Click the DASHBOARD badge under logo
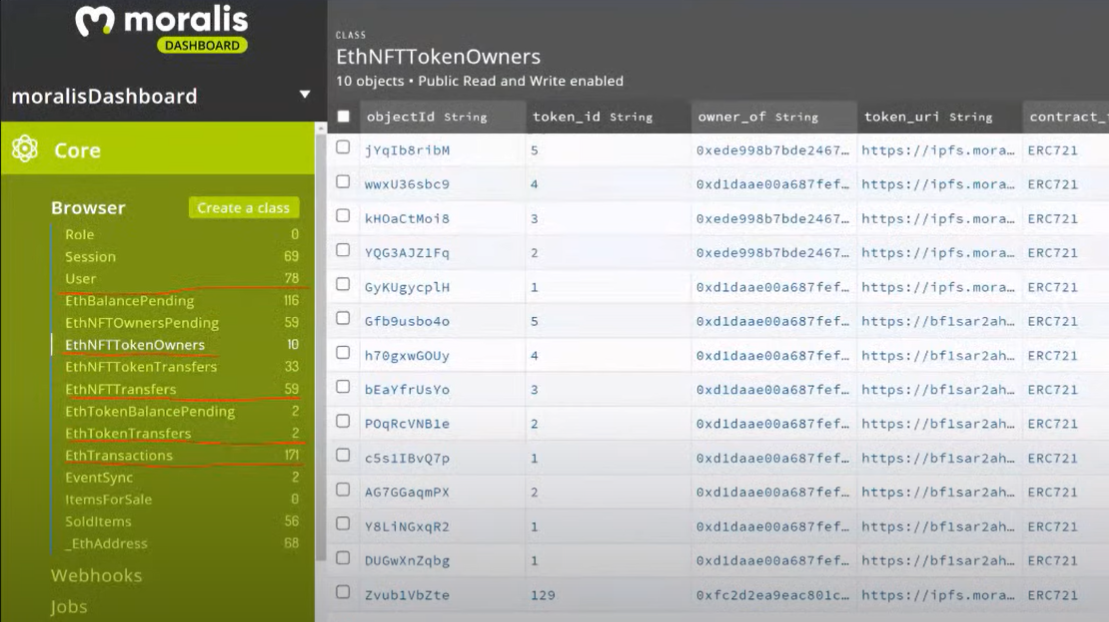The image size is (1109, 622). click(x=202, y=45)
